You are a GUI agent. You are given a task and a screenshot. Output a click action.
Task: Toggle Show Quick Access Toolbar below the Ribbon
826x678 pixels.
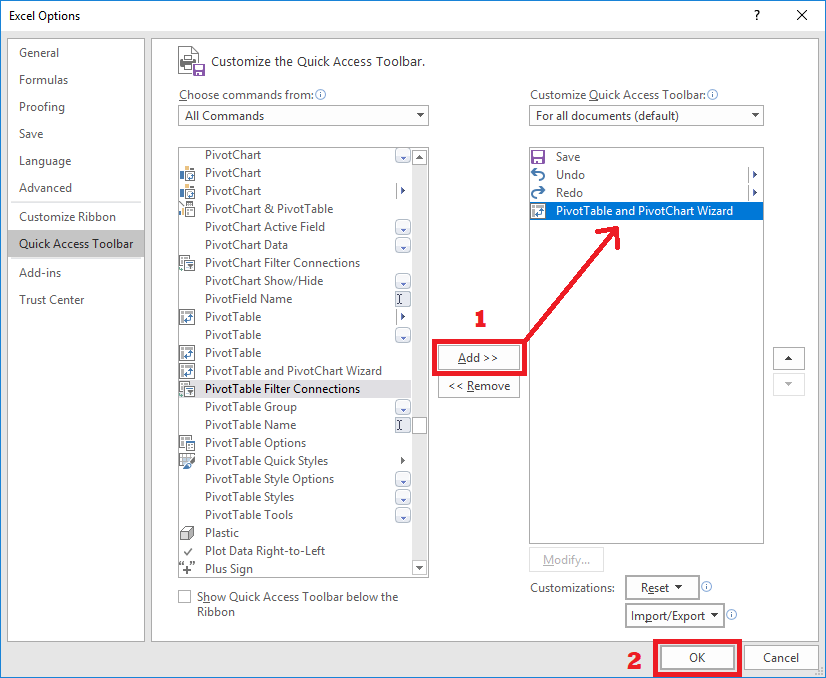(184, 597)
